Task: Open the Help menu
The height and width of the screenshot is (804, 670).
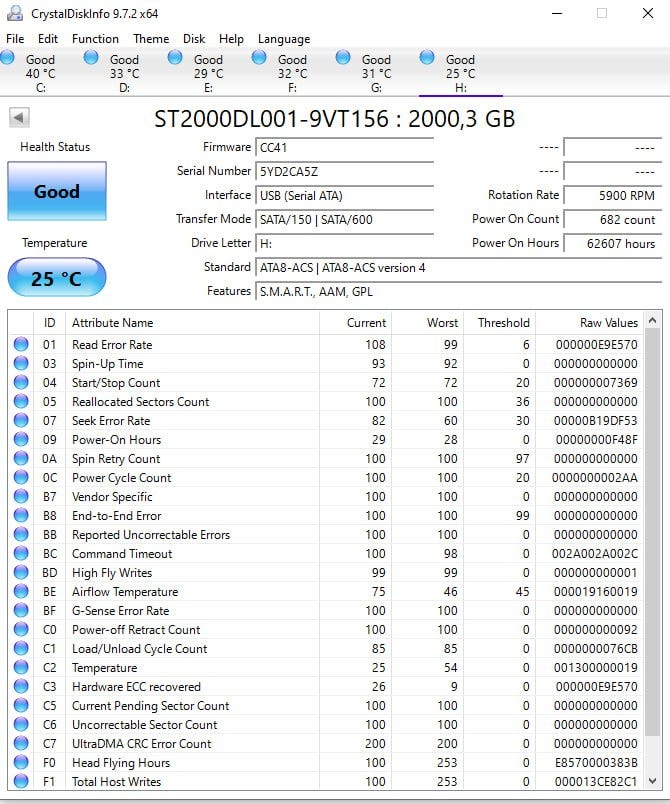Action: coord(231,39)
